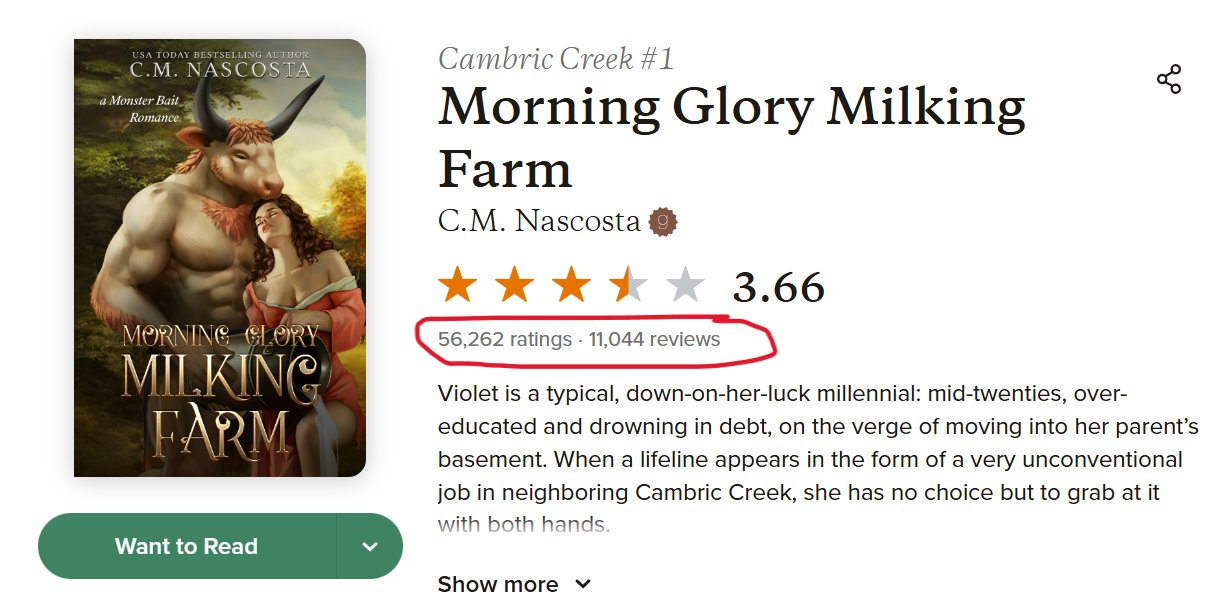Image resolution: width=1220 pixels, height=598 pixels.
Task: Click the share icon
Action: click(1169, 80)
